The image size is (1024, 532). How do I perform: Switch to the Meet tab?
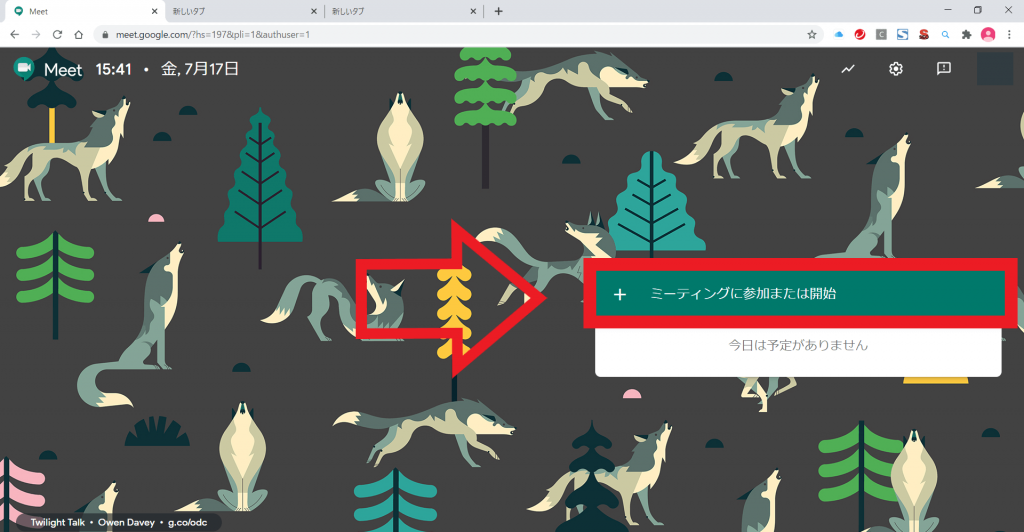(x=85, y=11)
